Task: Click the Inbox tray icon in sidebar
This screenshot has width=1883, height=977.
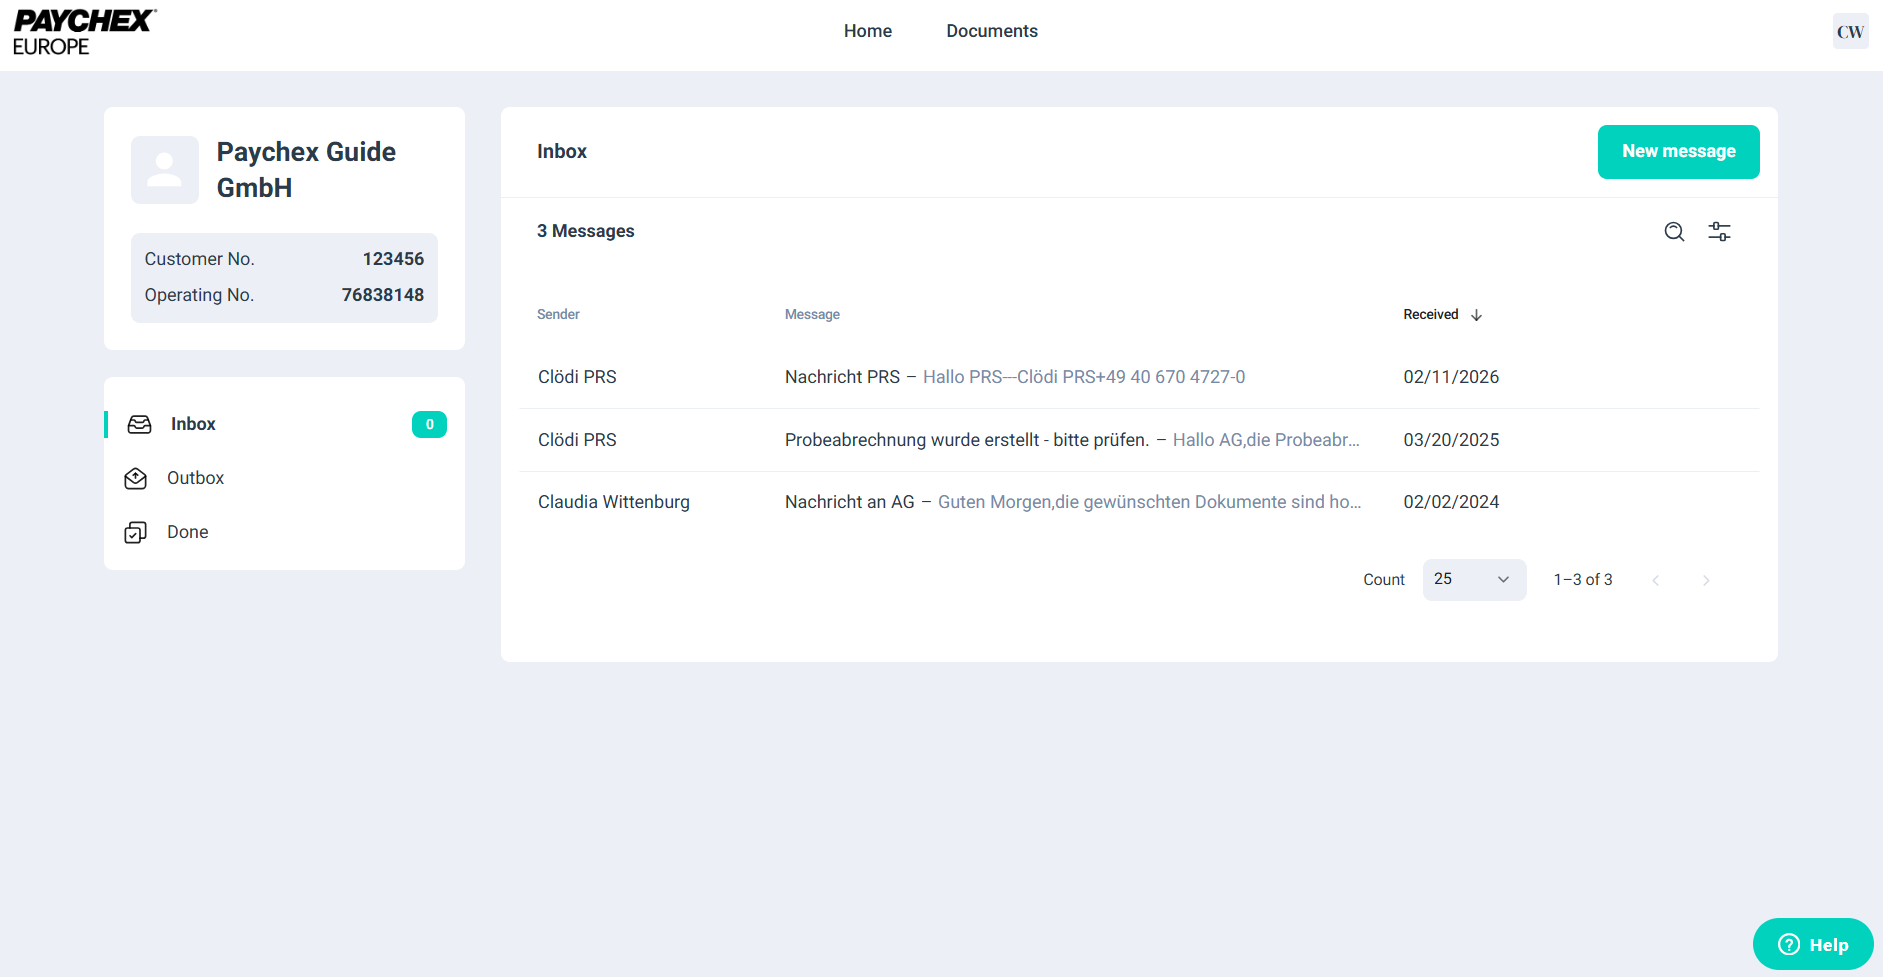Action: 140,424
